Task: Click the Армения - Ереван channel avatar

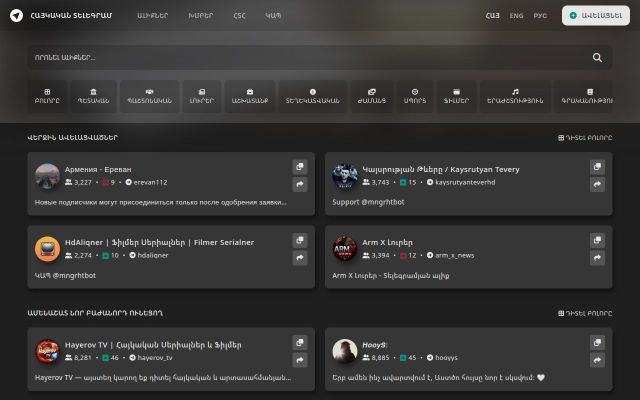Action: pyautogui.click(x=47, y=176)
